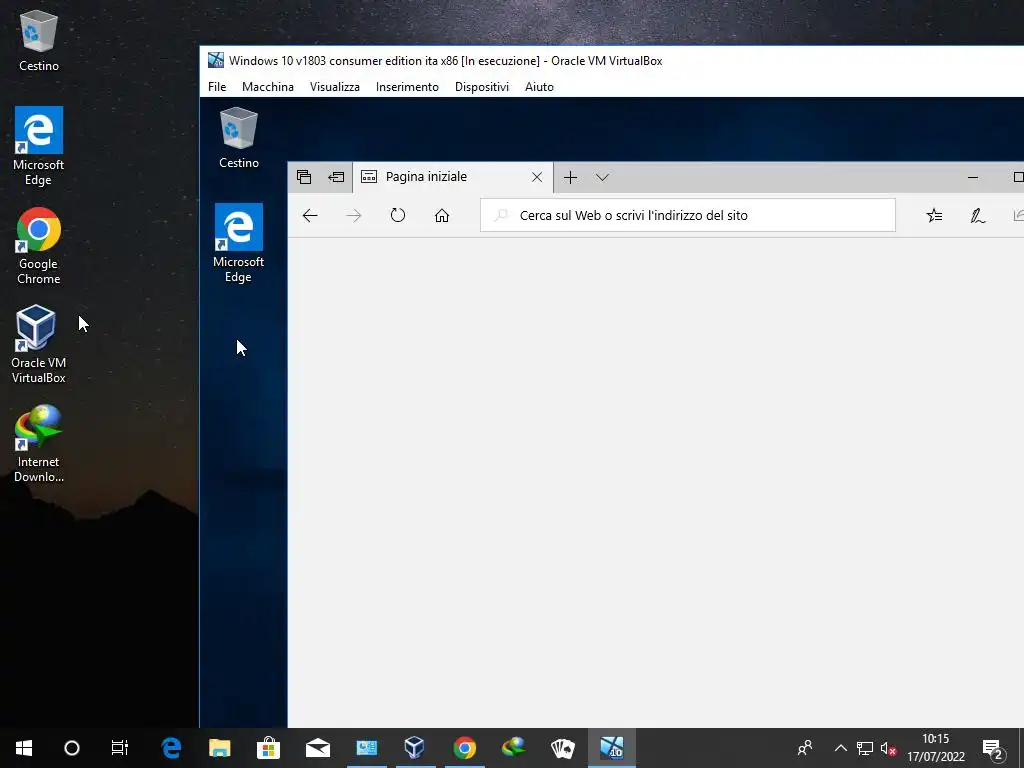Open the blue panel app on taskbar
This screenshot has height=768, width=1024.
[x=366, y=748]
